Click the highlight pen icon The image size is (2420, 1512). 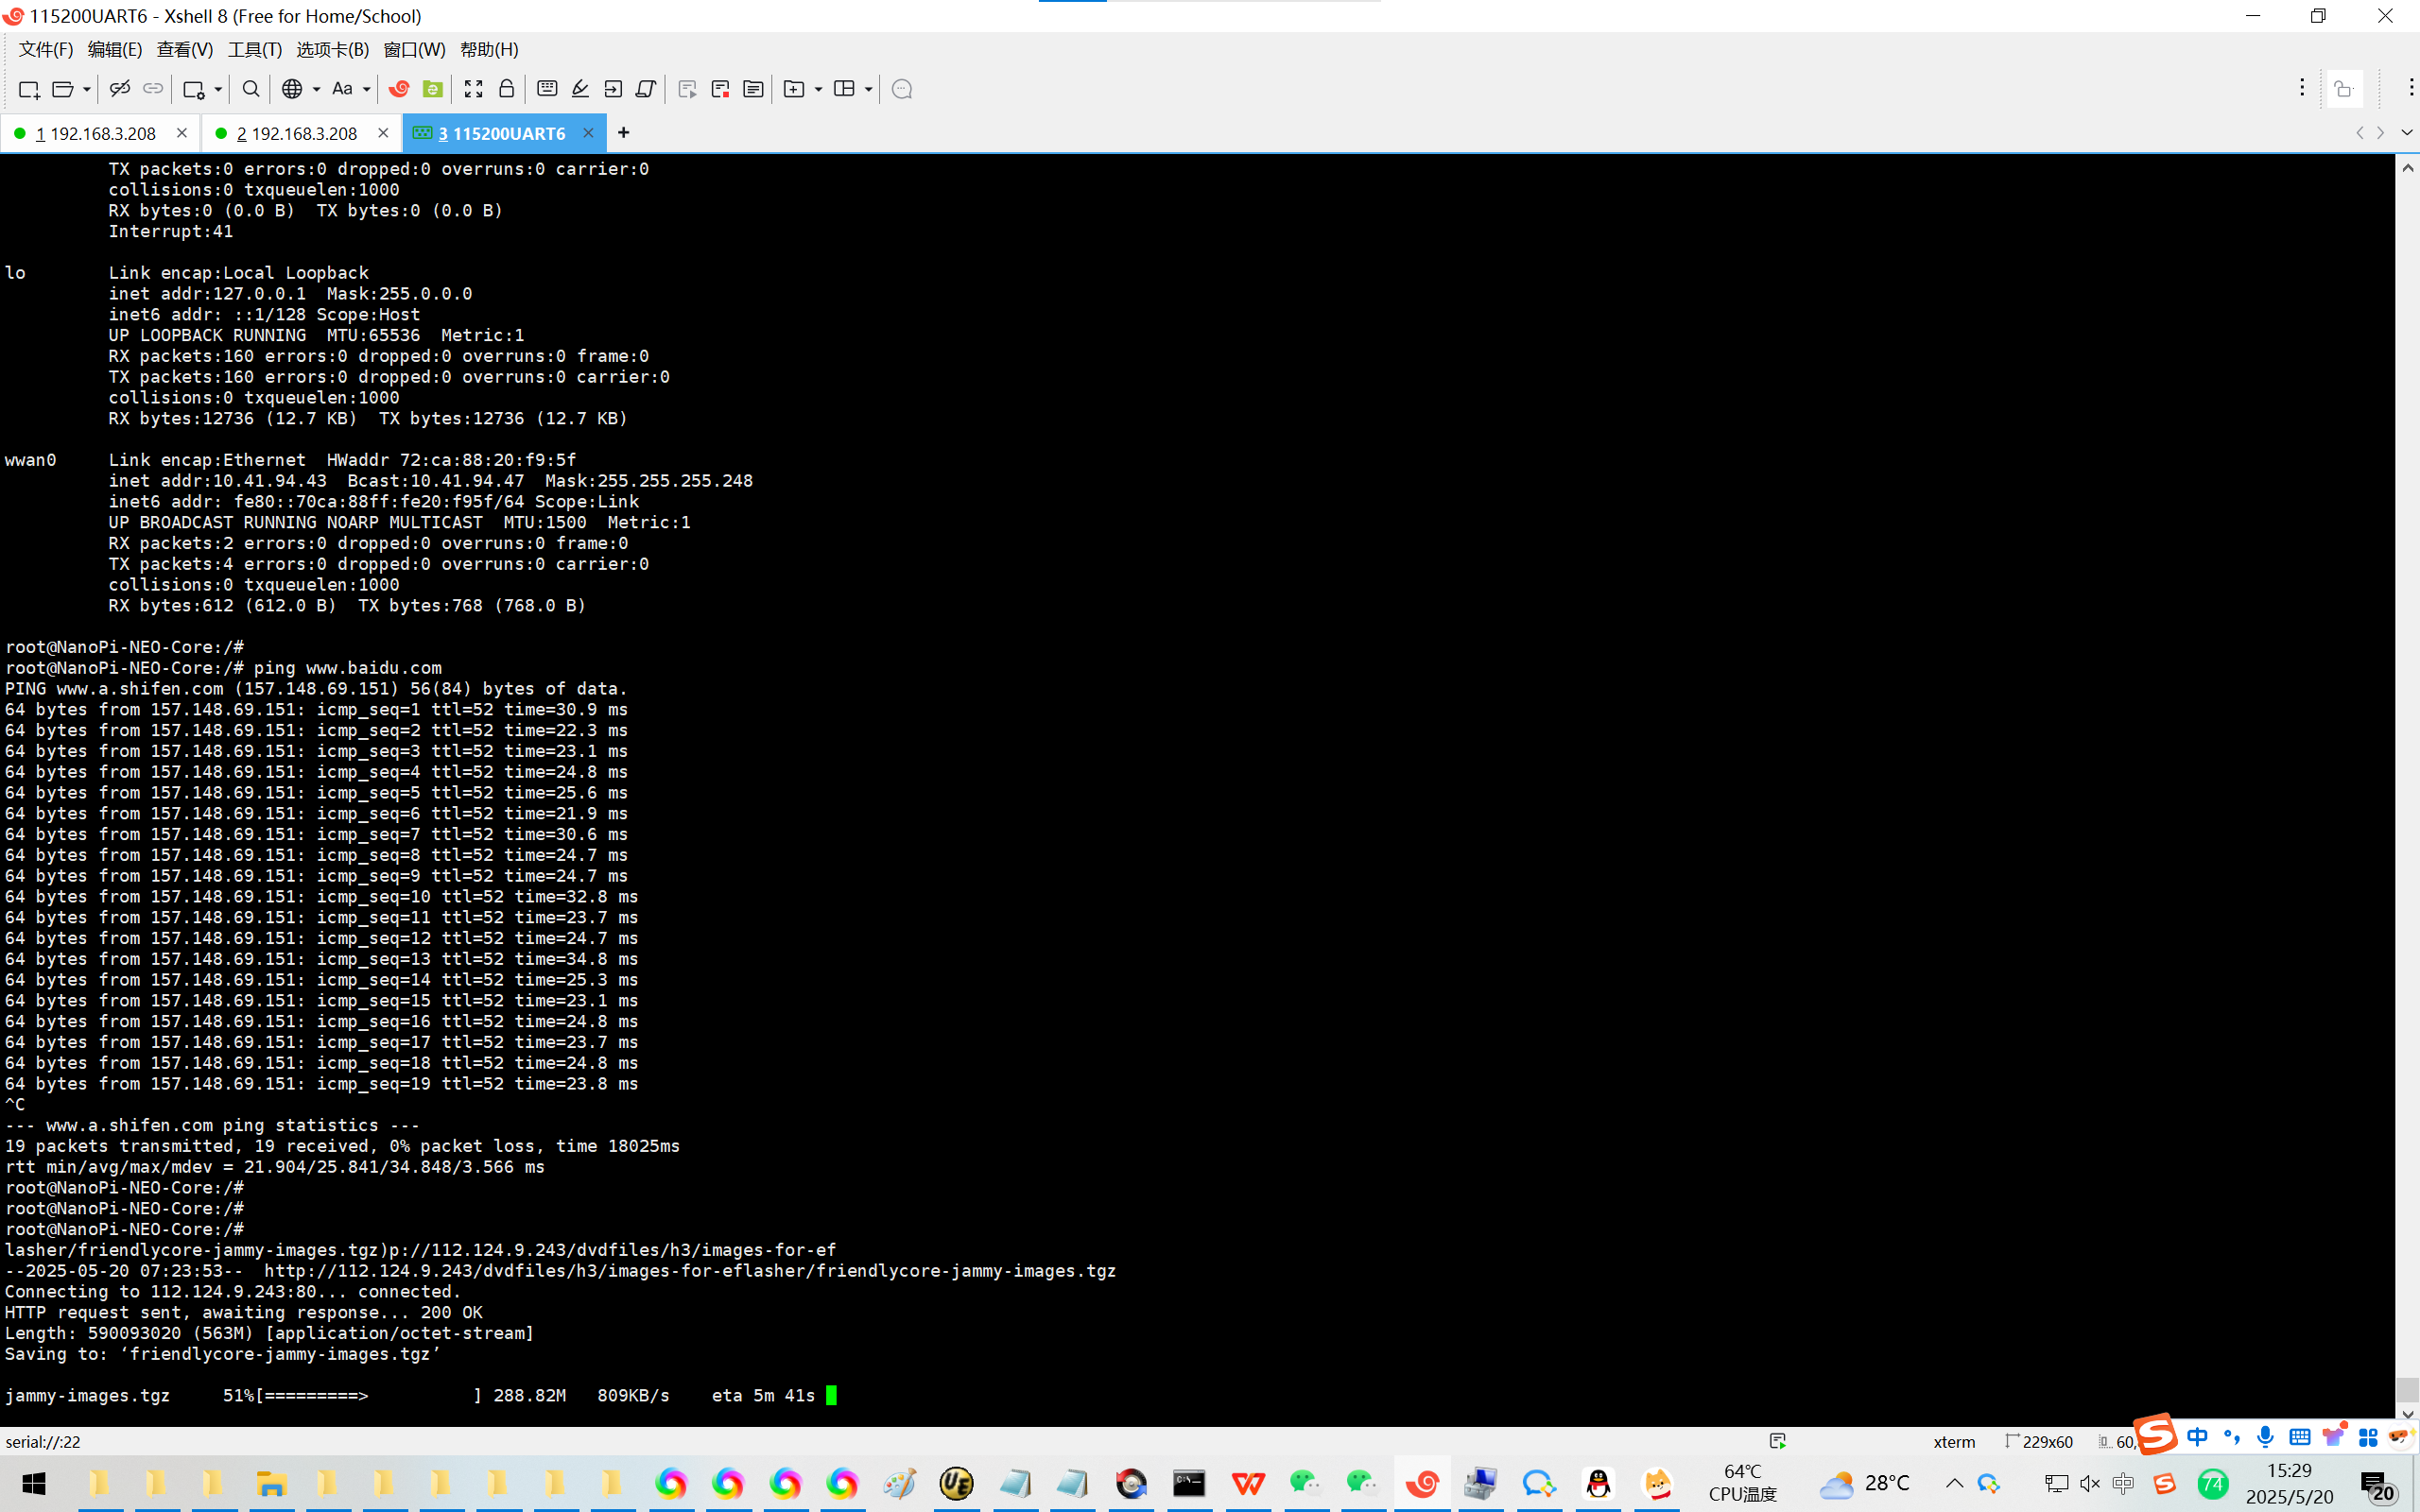[580, 89]
